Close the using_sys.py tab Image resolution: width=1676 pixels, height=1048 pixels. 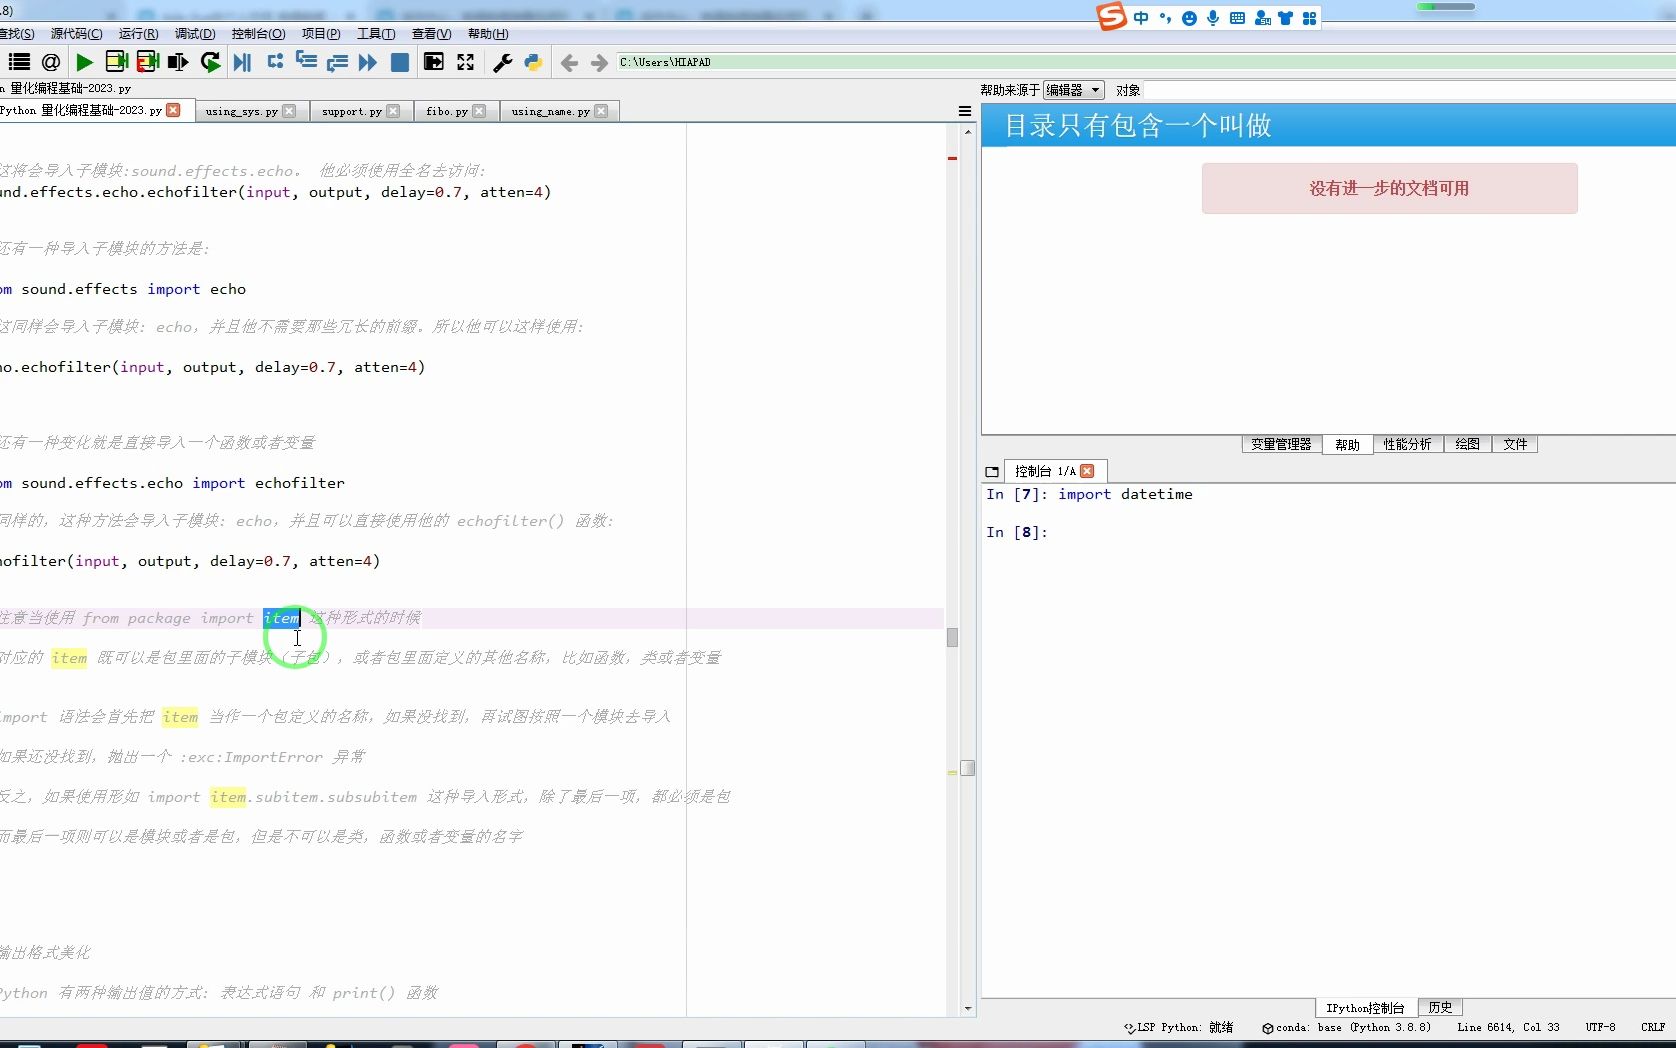coord(289,111)
